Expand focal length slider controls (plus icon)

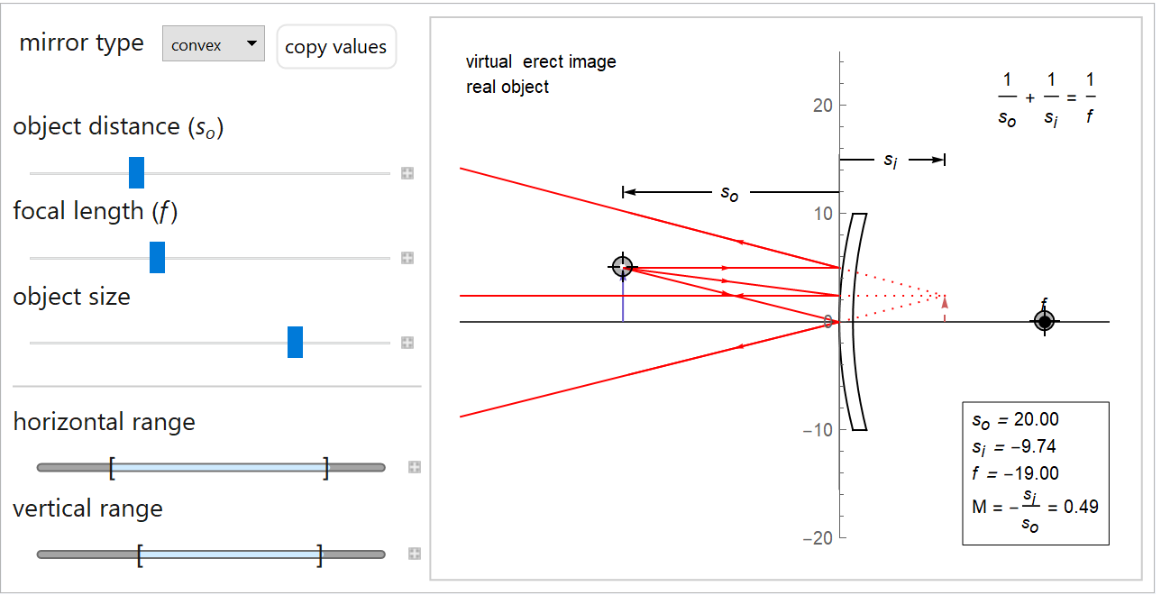point(408,258)
